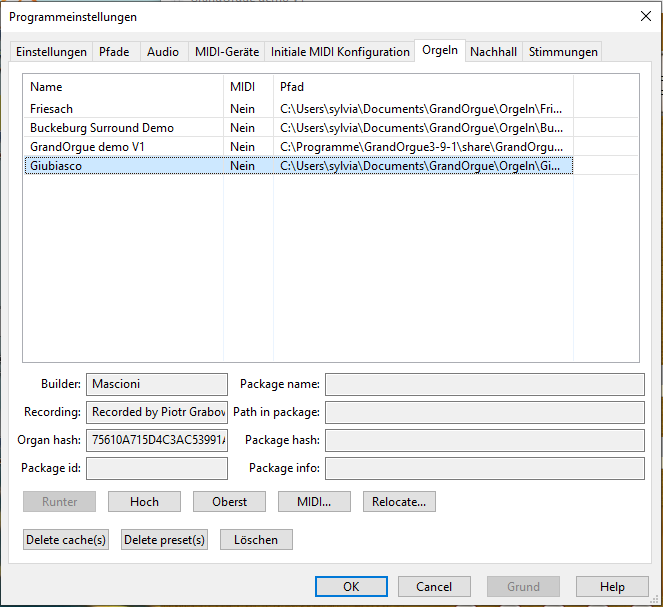Click the Hoch button
The width and height of the screenshot is (663, 607).
coord(143,501)
